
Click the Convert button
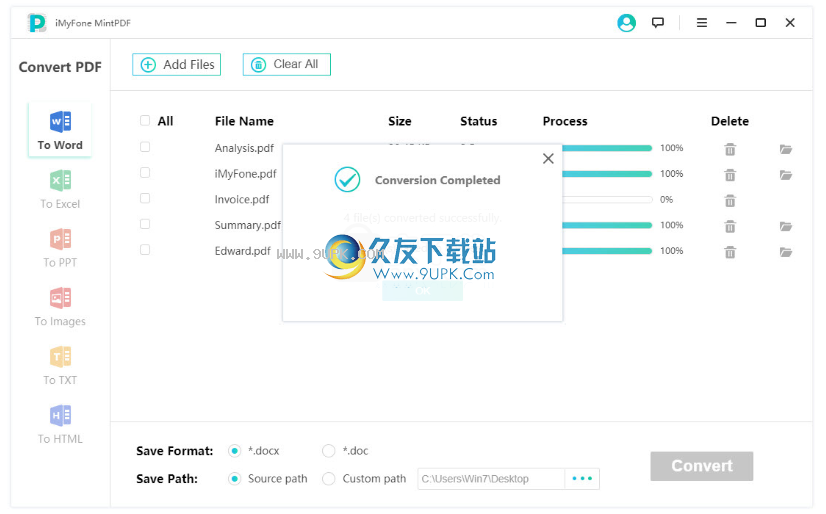pos(702,466)
